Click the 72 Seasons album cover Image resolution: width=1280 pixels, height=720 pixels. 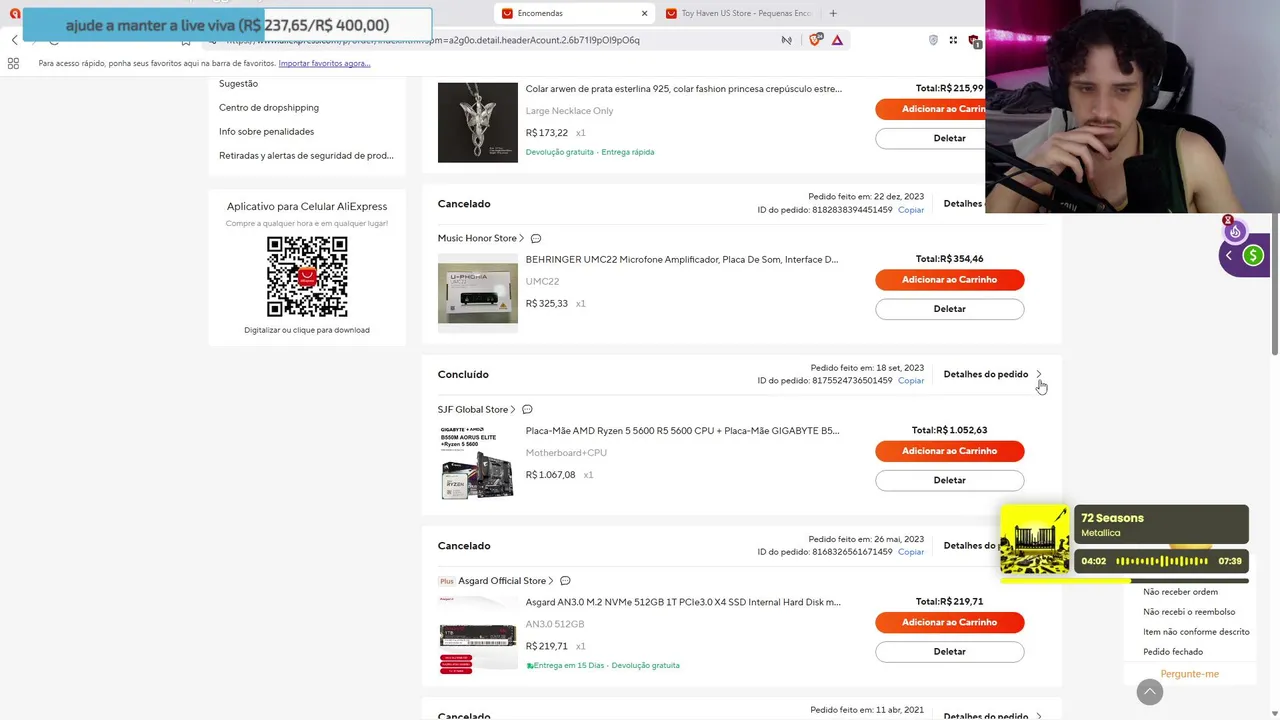pyautogui.click(x=1035, y=540)
